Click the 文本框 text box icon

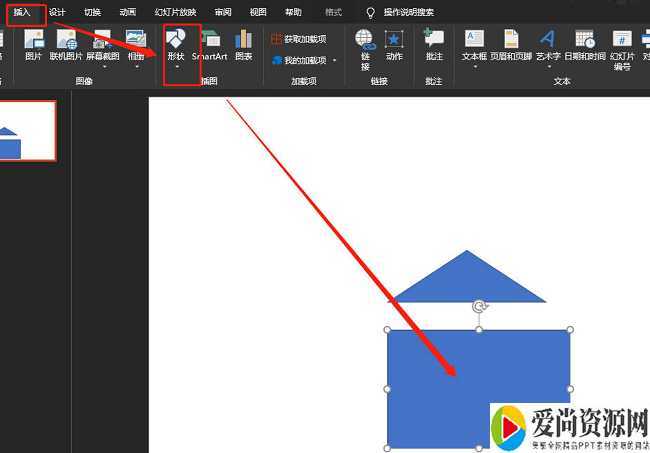click(474, 46)
